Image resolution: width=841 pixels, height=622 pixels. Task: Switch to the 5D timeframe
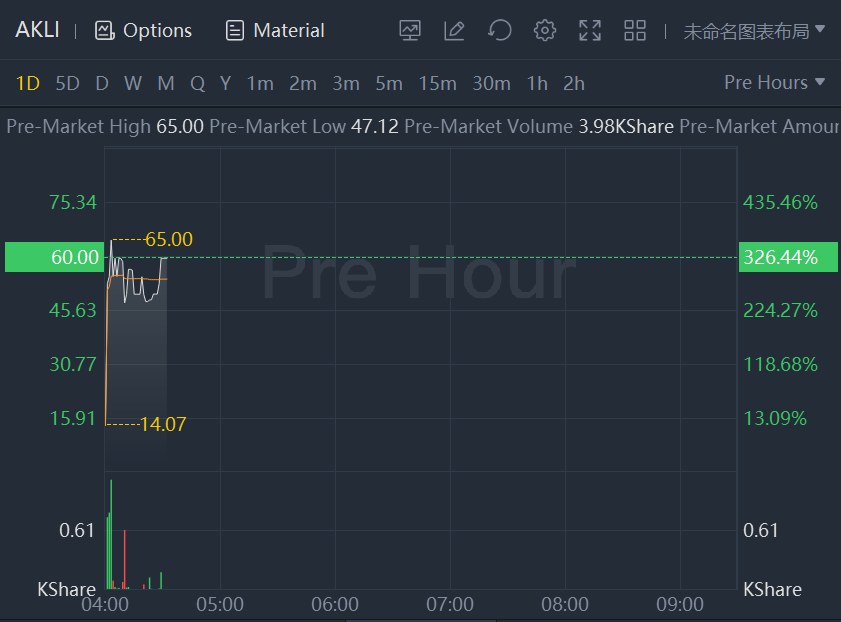(67, 83)
